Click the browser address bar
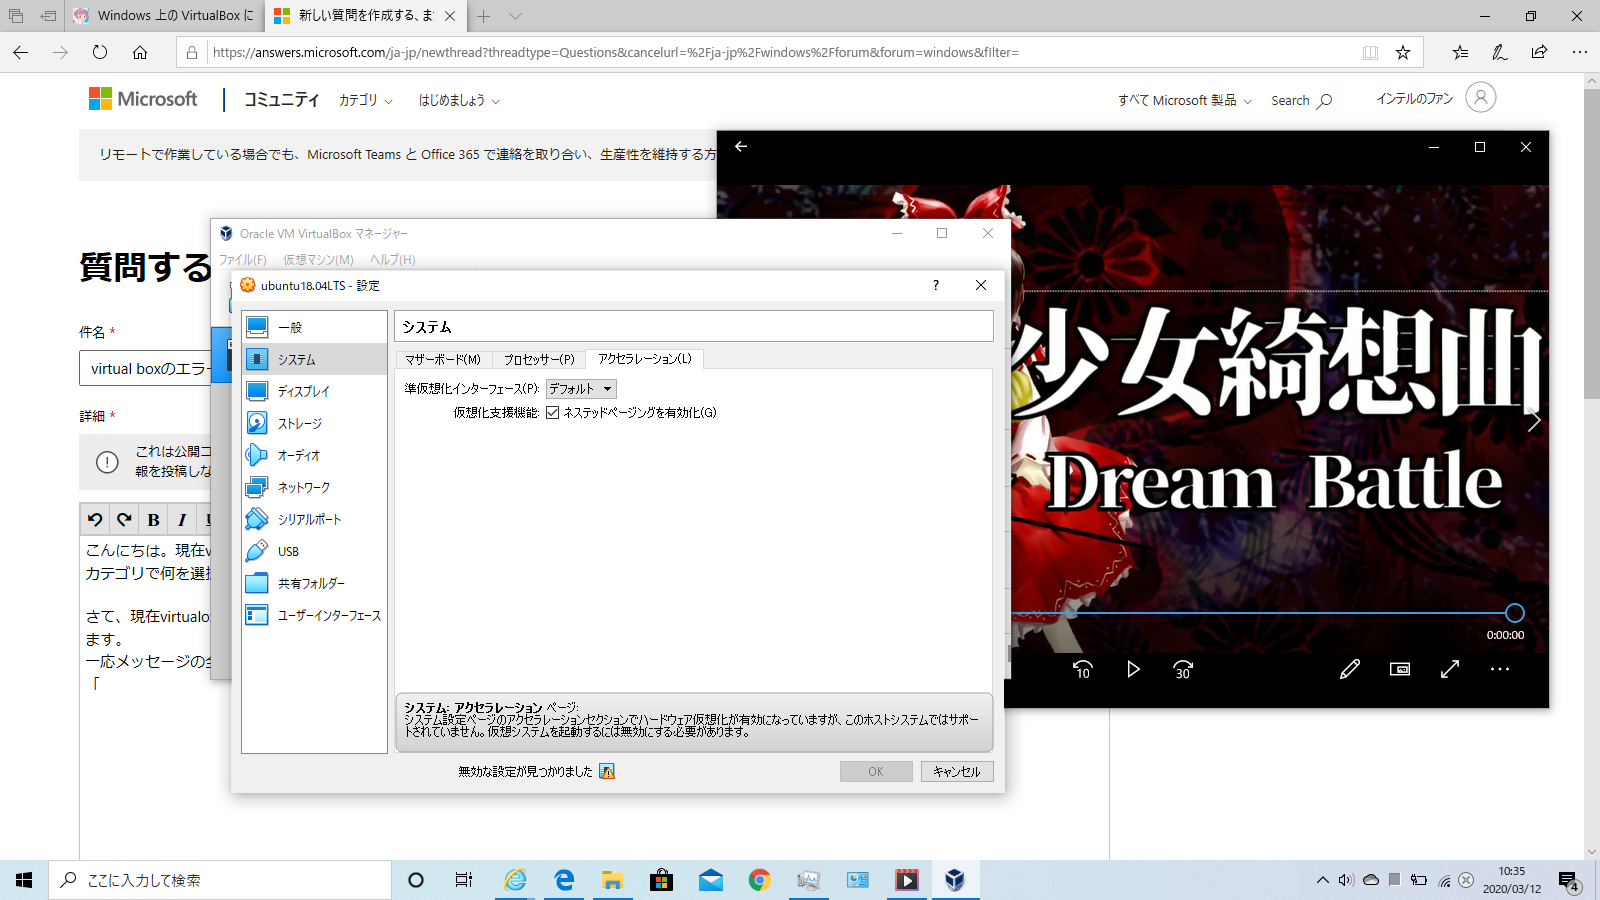Image resolution: width=1600 pixels, height=900 pixels. (x=780, y=52)
